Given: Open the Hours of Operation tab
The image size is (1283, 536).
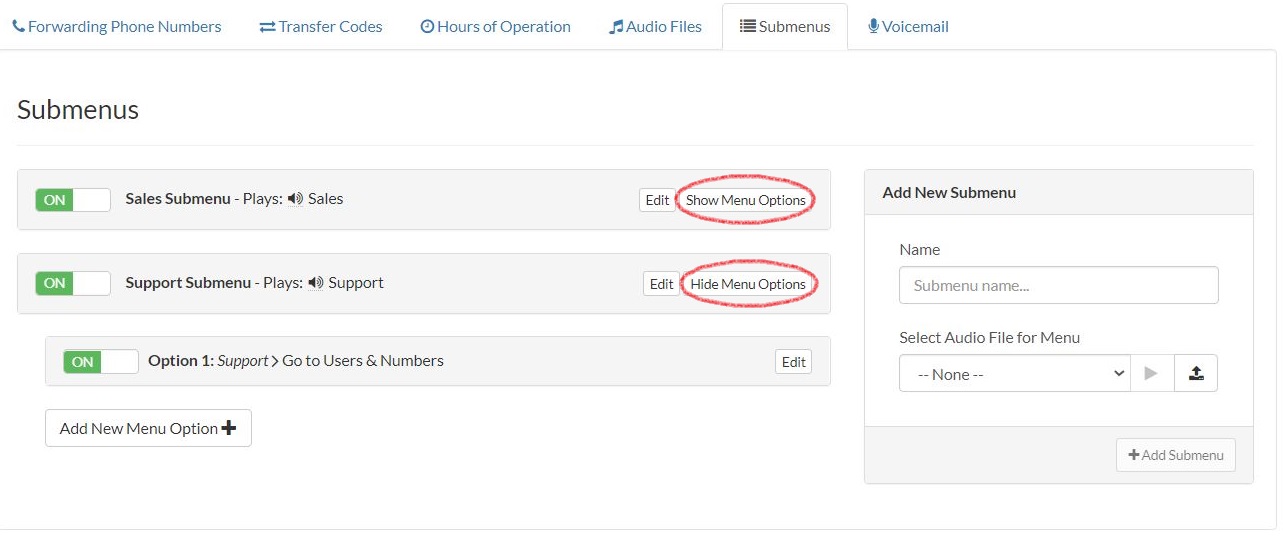Looking at the screenshot, I should coord(495,27).
